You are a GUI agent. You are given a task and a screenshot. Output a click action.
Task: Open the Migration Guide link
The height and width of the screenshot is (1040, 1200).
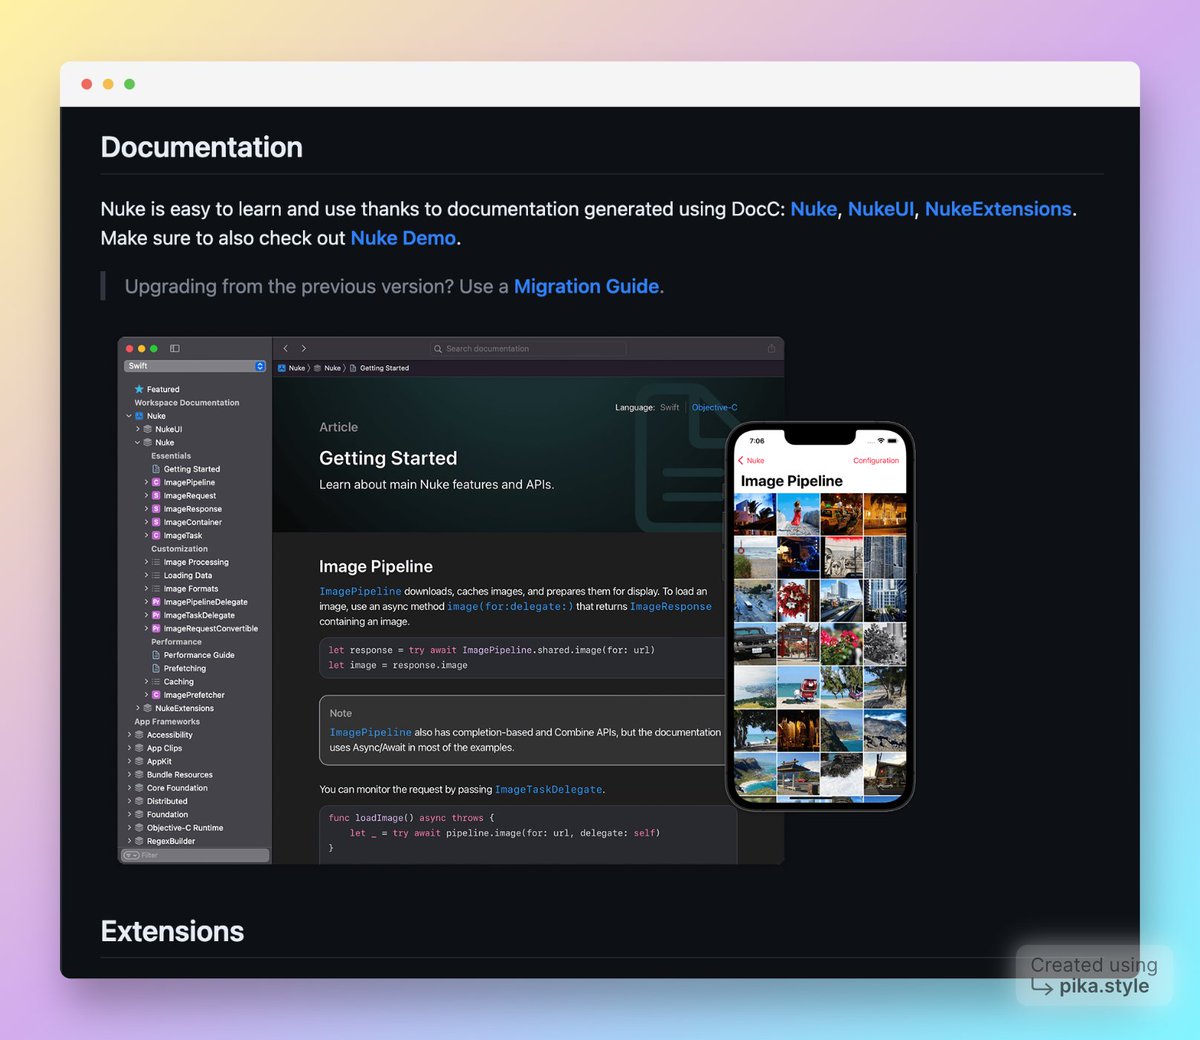point(586,287)
